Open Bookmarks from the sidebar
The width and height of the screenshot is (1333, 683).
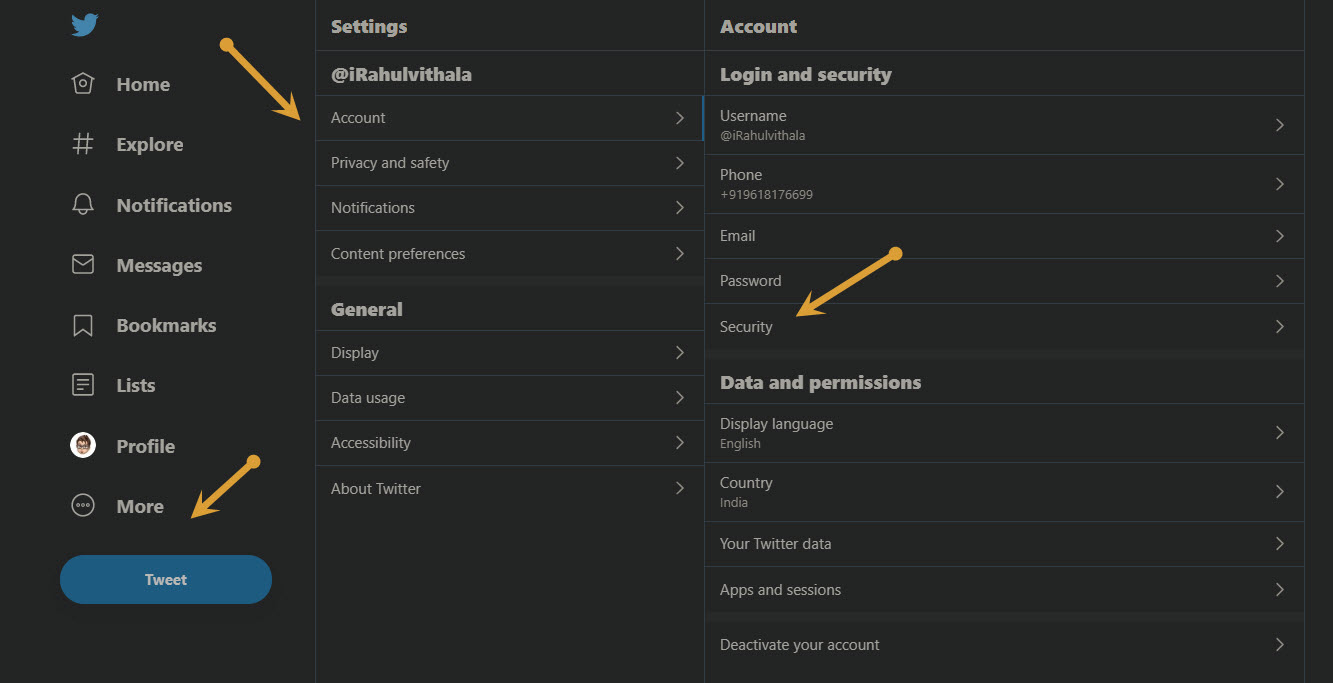(x=166, y=326)
